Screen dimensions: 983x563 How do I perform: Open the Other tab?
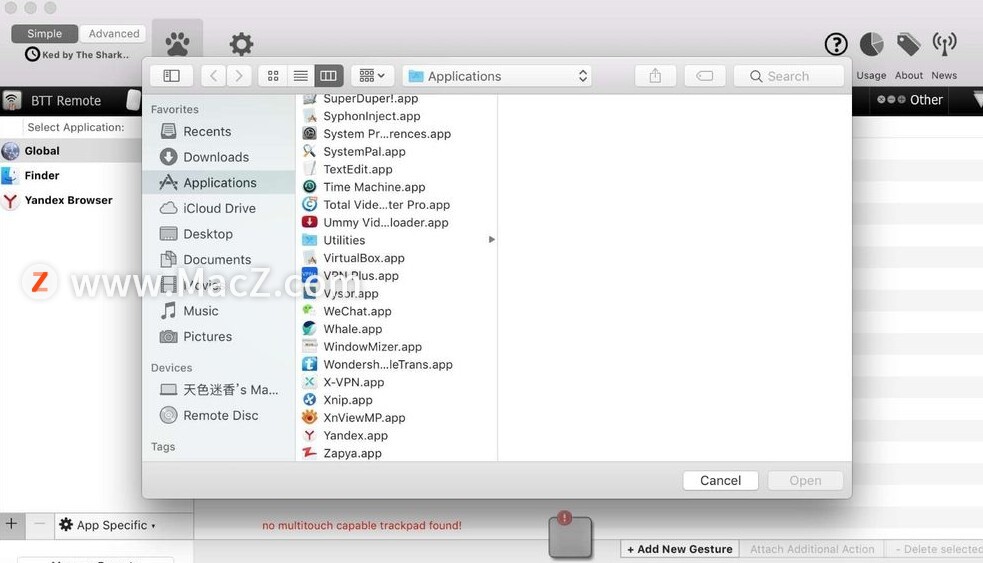pos(910,100)
